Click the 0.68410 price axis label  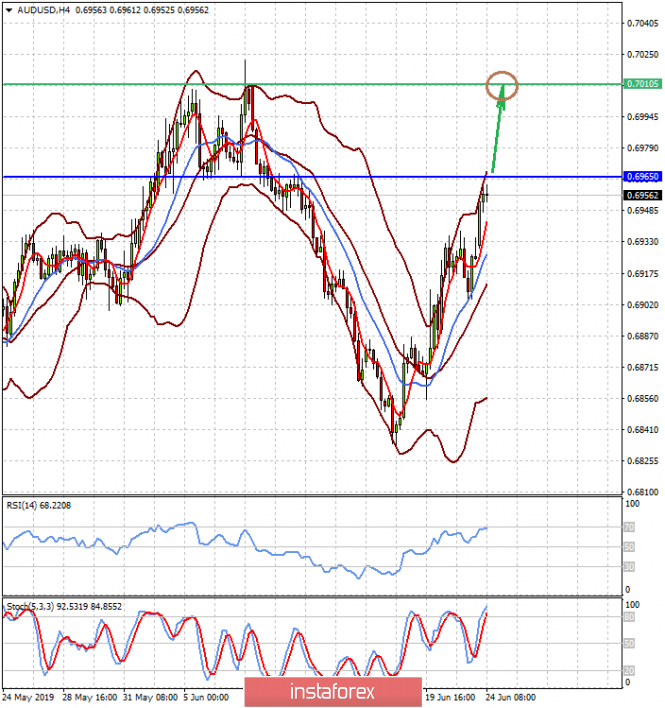click(640, 430)
